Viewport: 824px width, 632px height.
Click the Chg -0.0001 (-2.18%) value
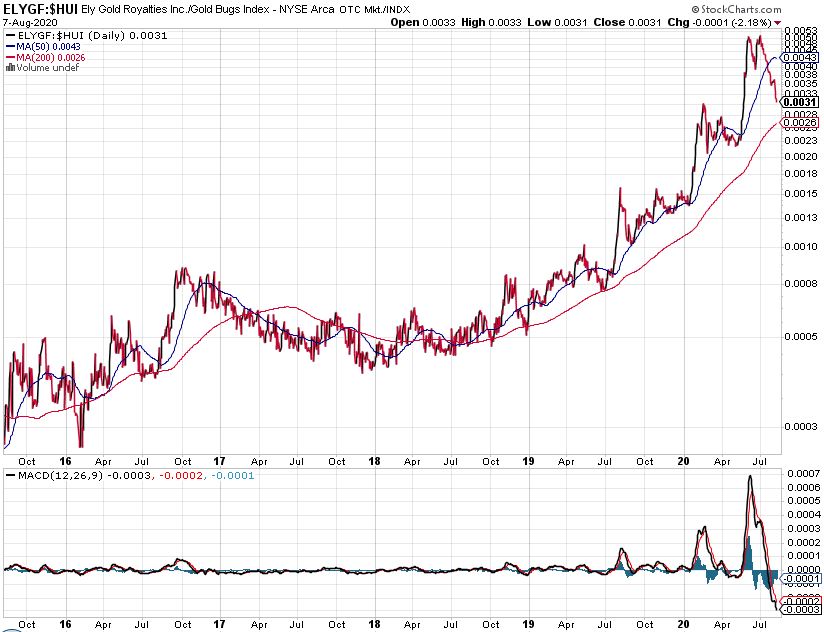pyautogui.click(x=719, y=23)
